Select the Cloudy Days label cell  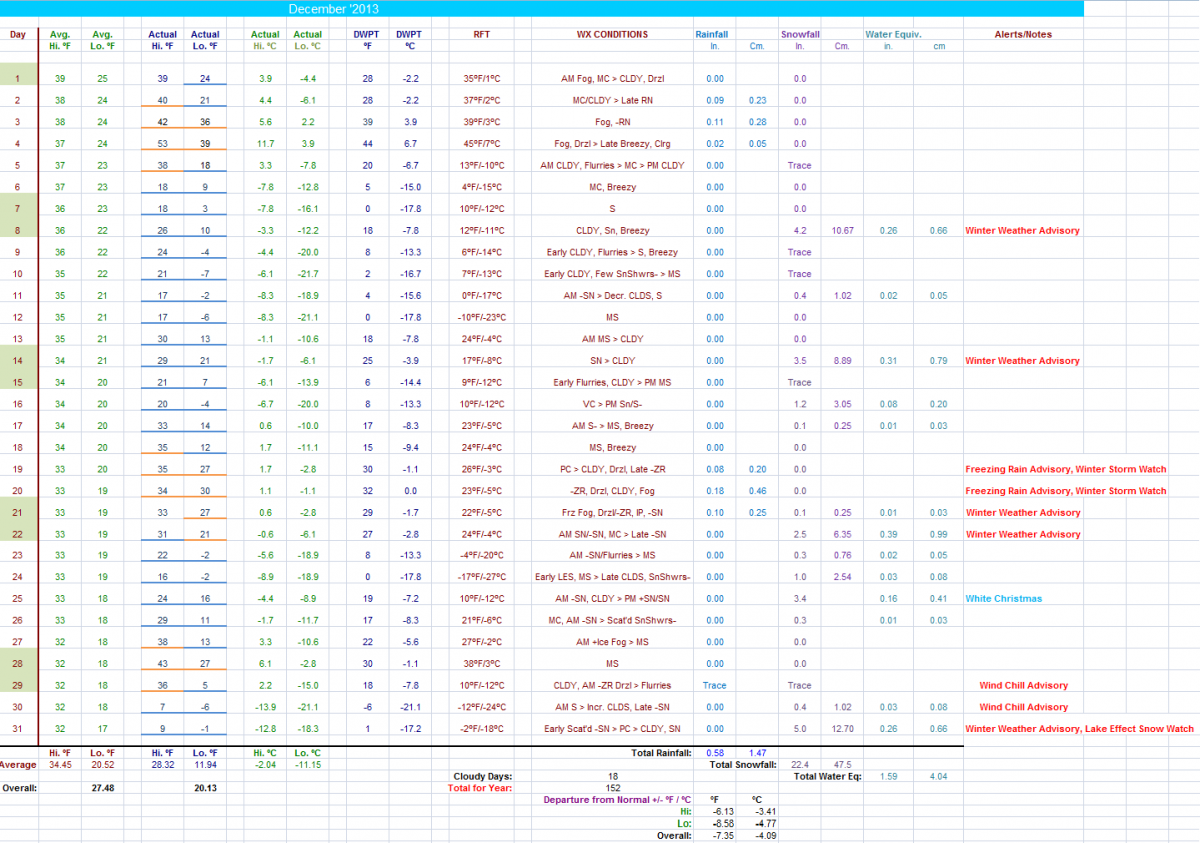(483, 775)
